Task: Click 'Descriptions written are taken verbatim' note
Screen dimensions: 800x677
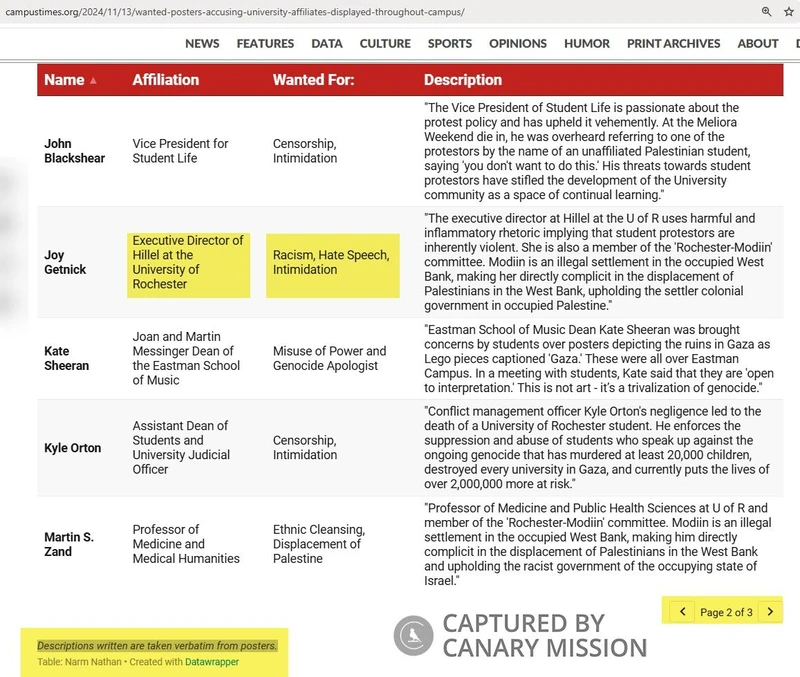Action: (157, 646)
